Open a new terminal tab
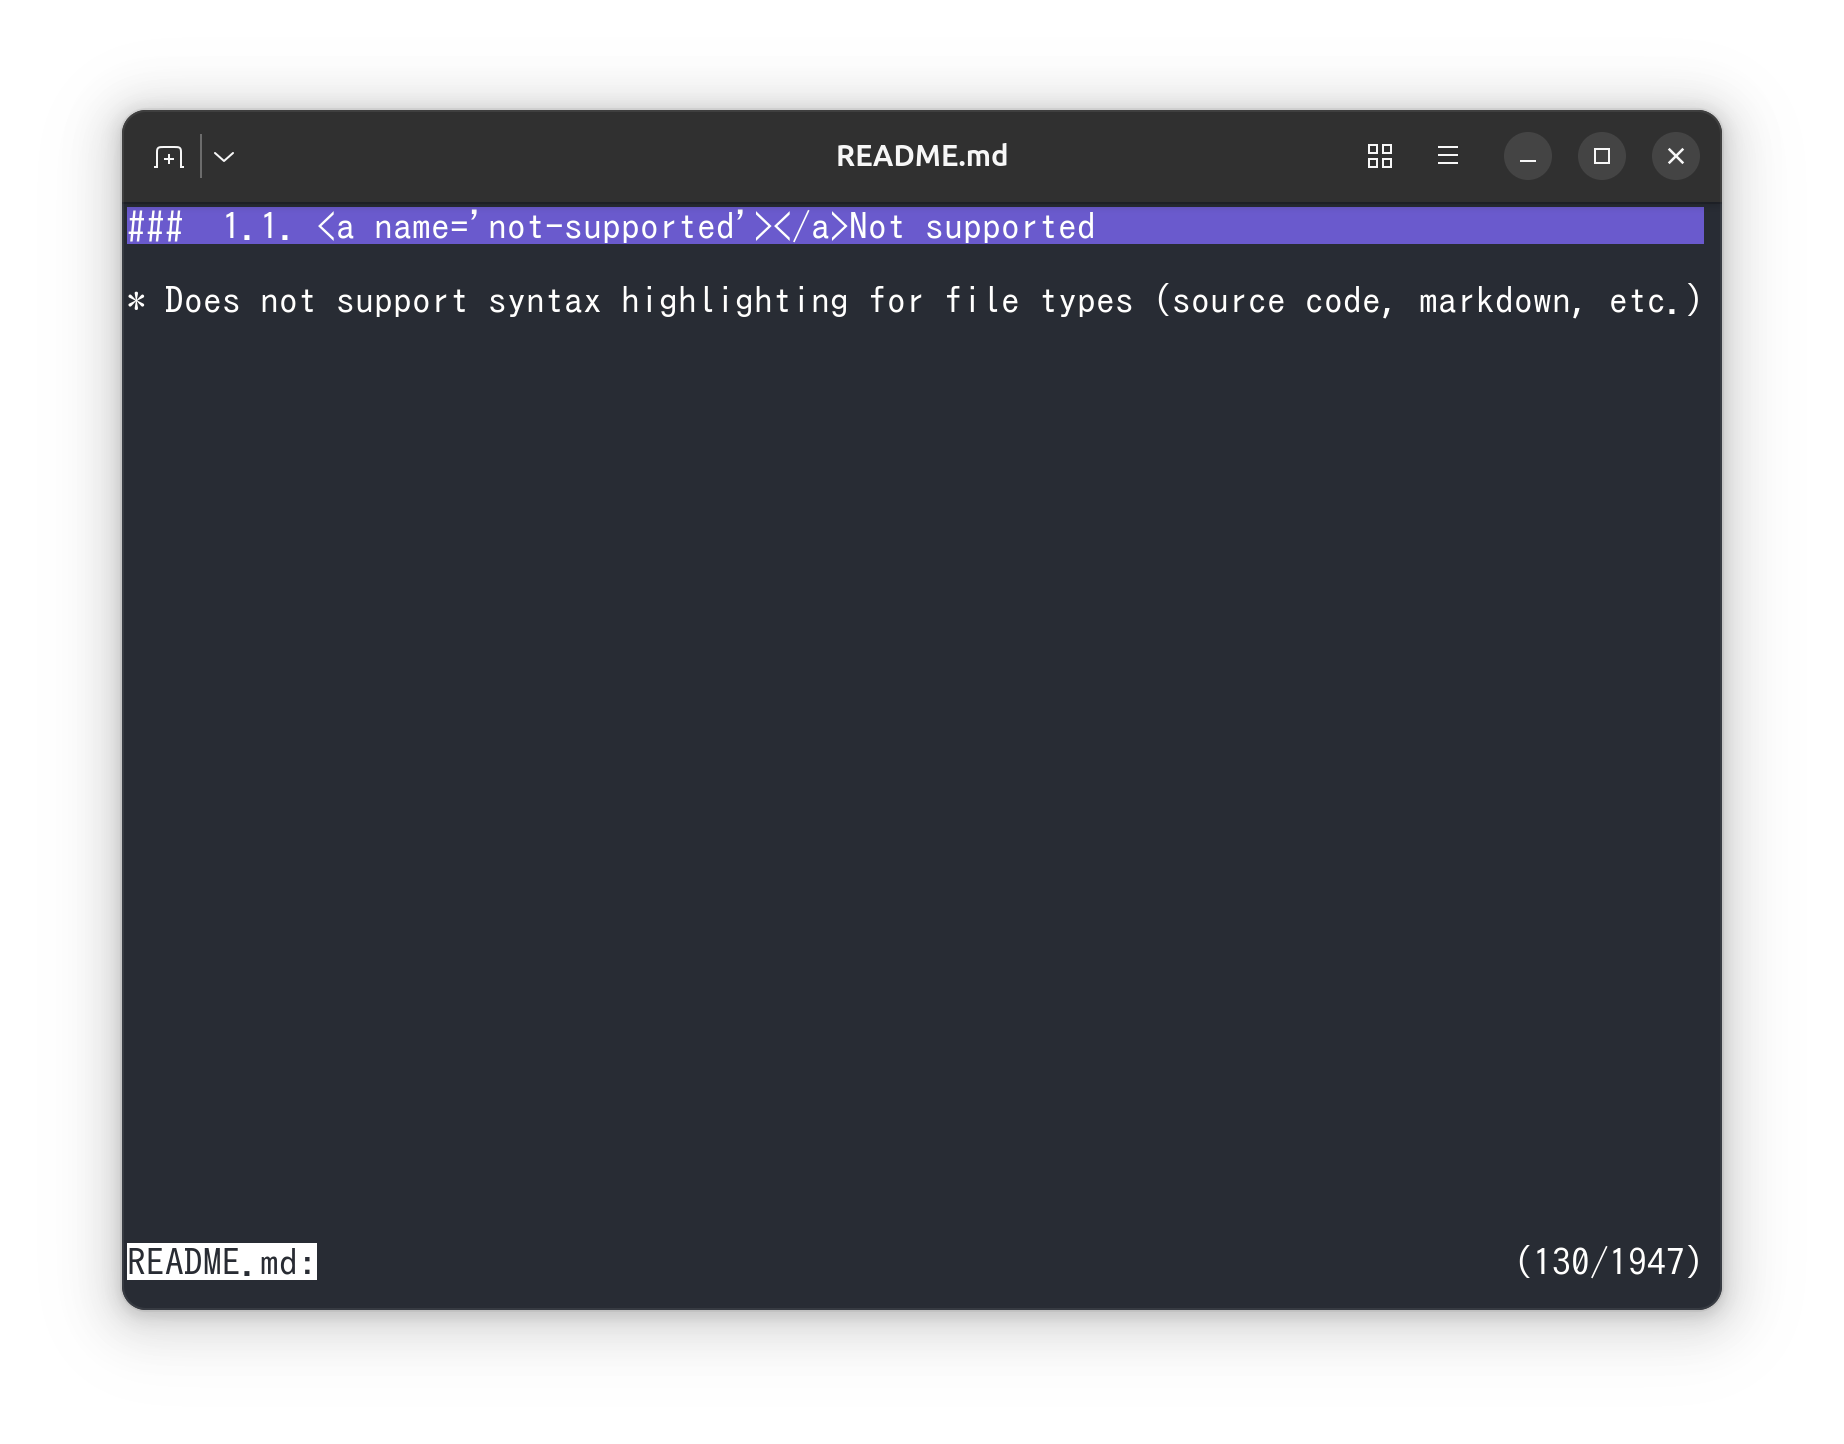The width and height of the screenshot is (1844, 1444). 169,157
